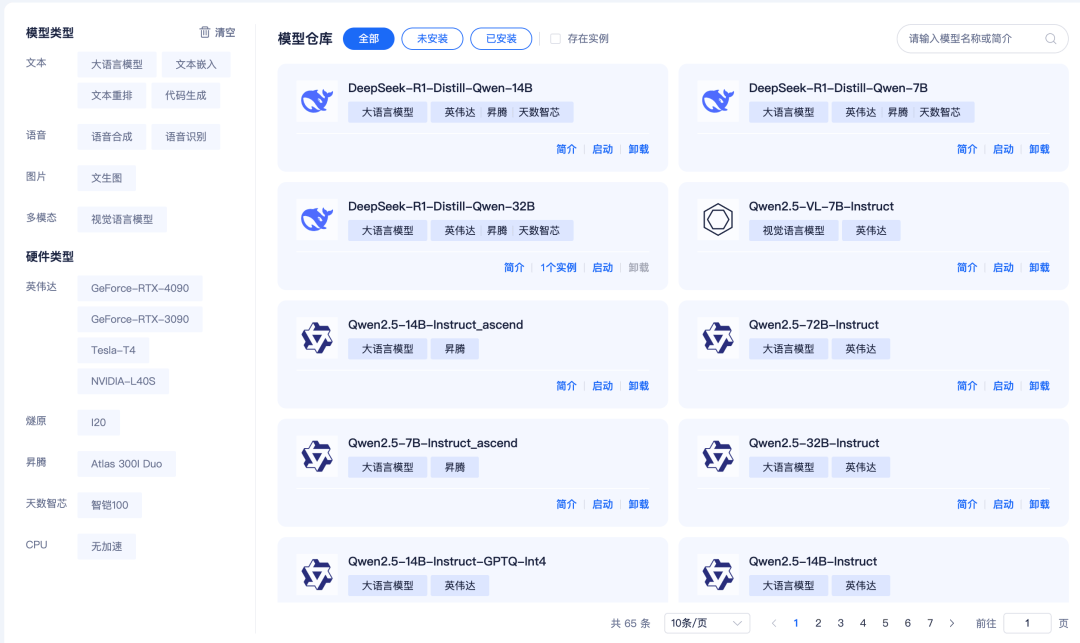Click the next-page arrow in pagination
The width and height of the screenshot is (1080, 643).
(951, 622)
